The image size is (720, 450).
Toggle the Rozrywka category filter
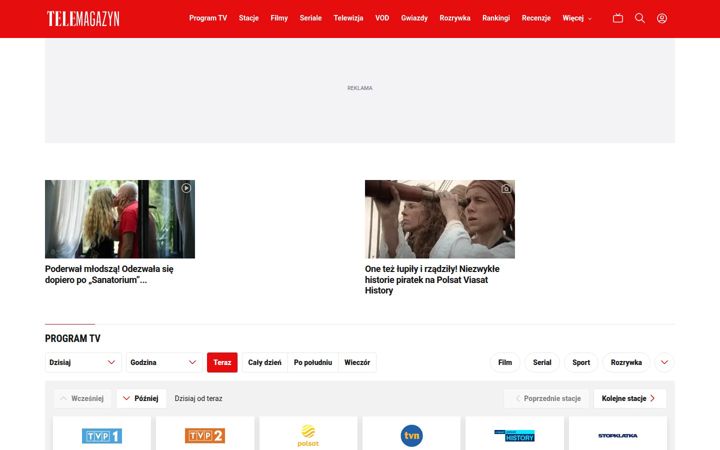626,362
